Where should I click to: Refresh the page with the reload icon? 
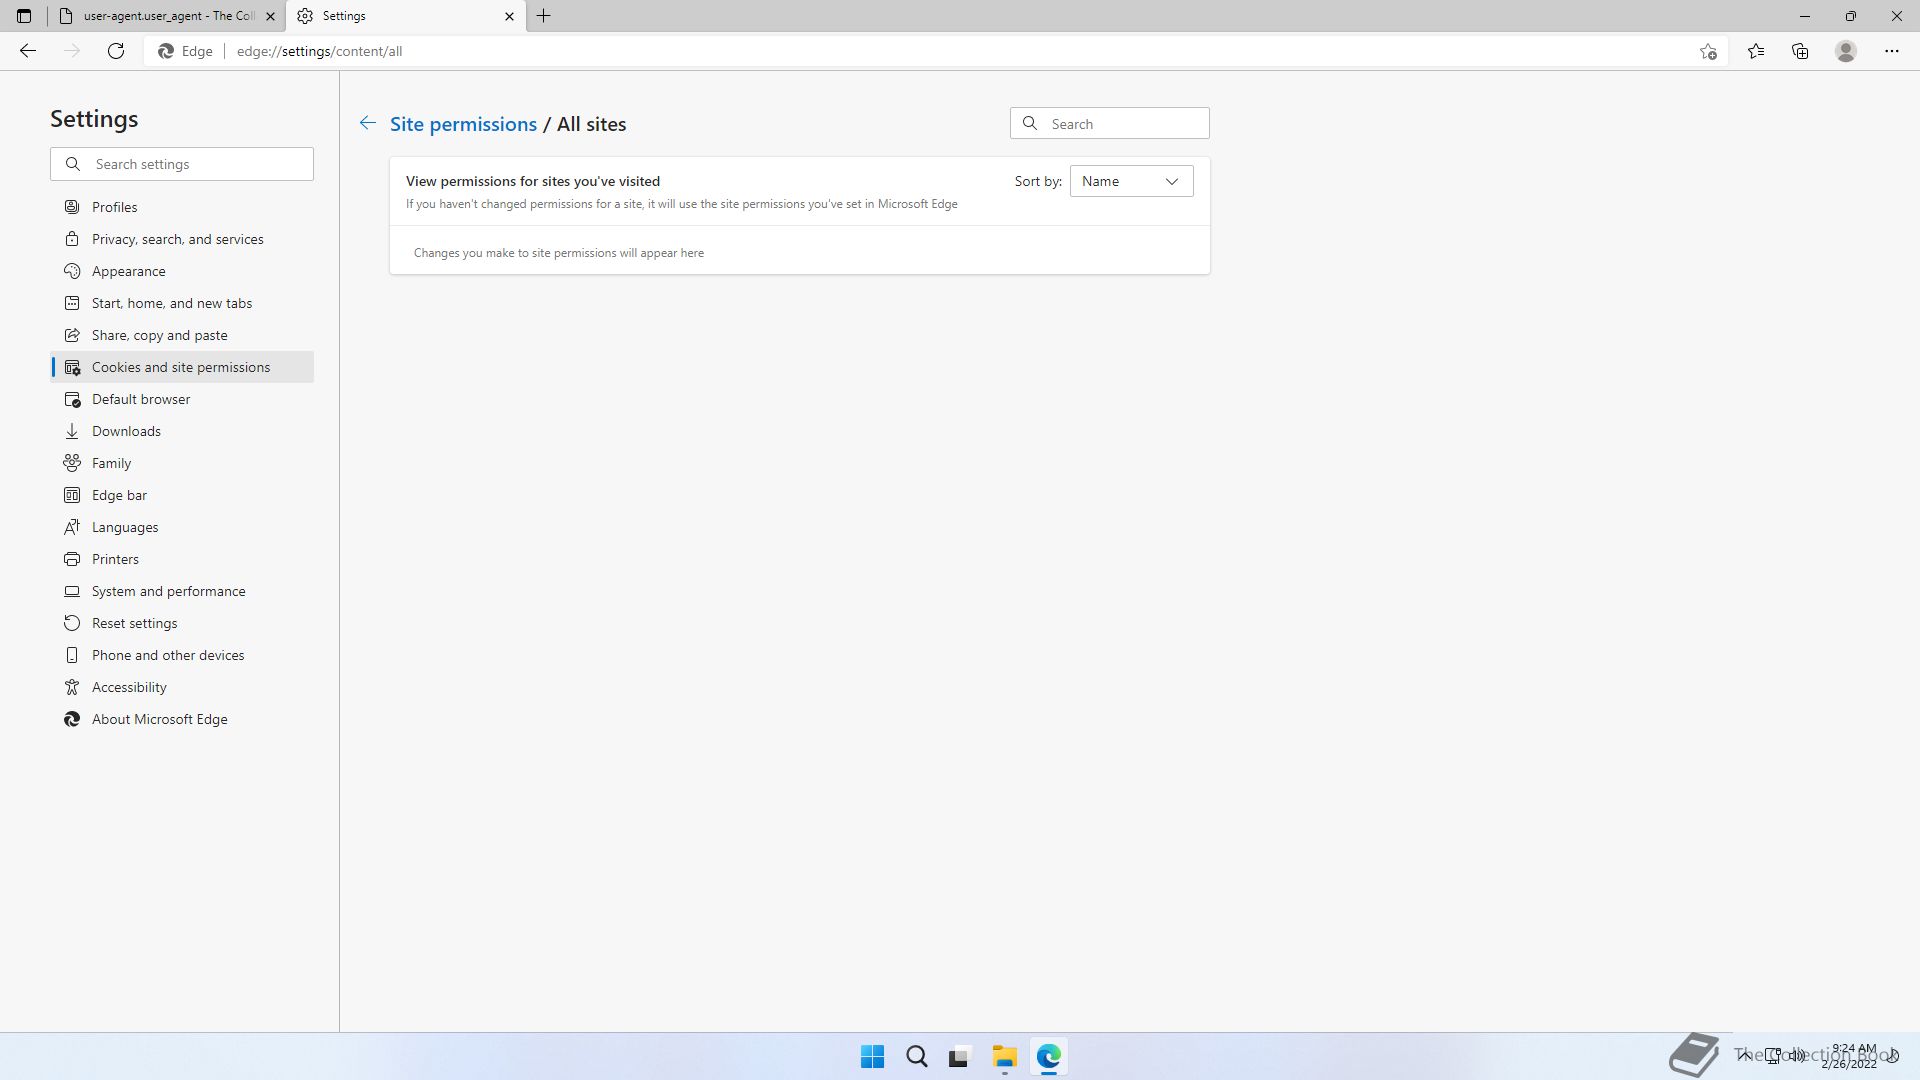[x=116, y=51]
